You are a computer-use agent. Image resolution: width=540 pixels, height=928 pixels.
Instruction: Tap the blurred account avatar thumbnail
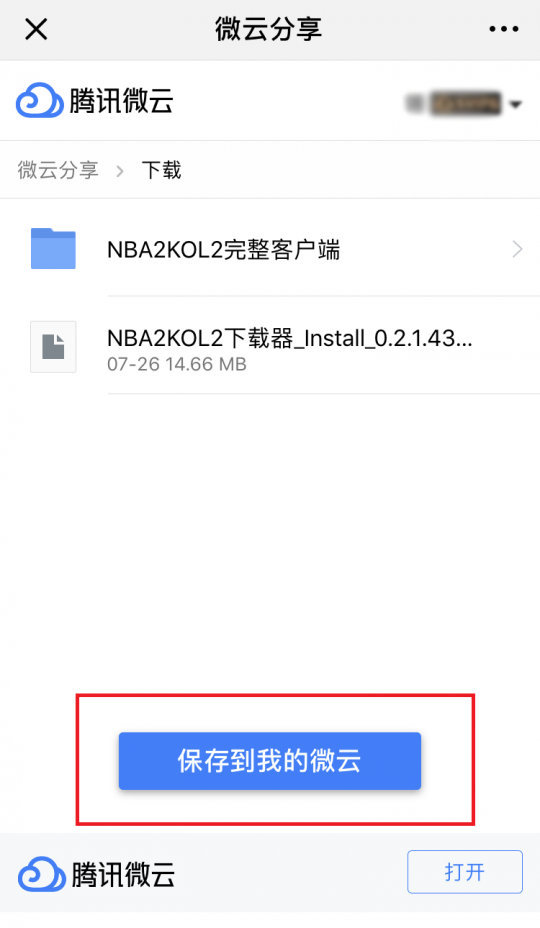(x=414, y=104)
